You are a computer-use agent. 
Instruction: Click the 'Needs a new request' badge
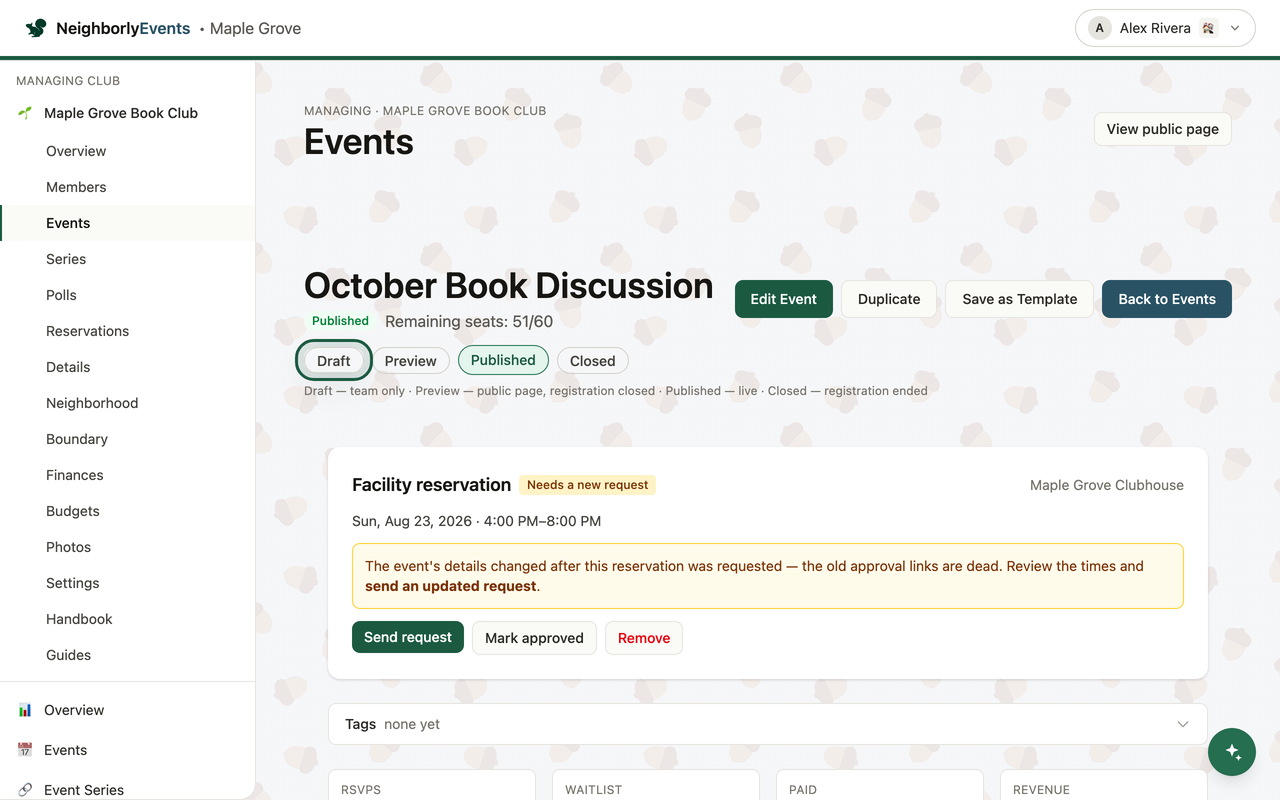(588, 485)
